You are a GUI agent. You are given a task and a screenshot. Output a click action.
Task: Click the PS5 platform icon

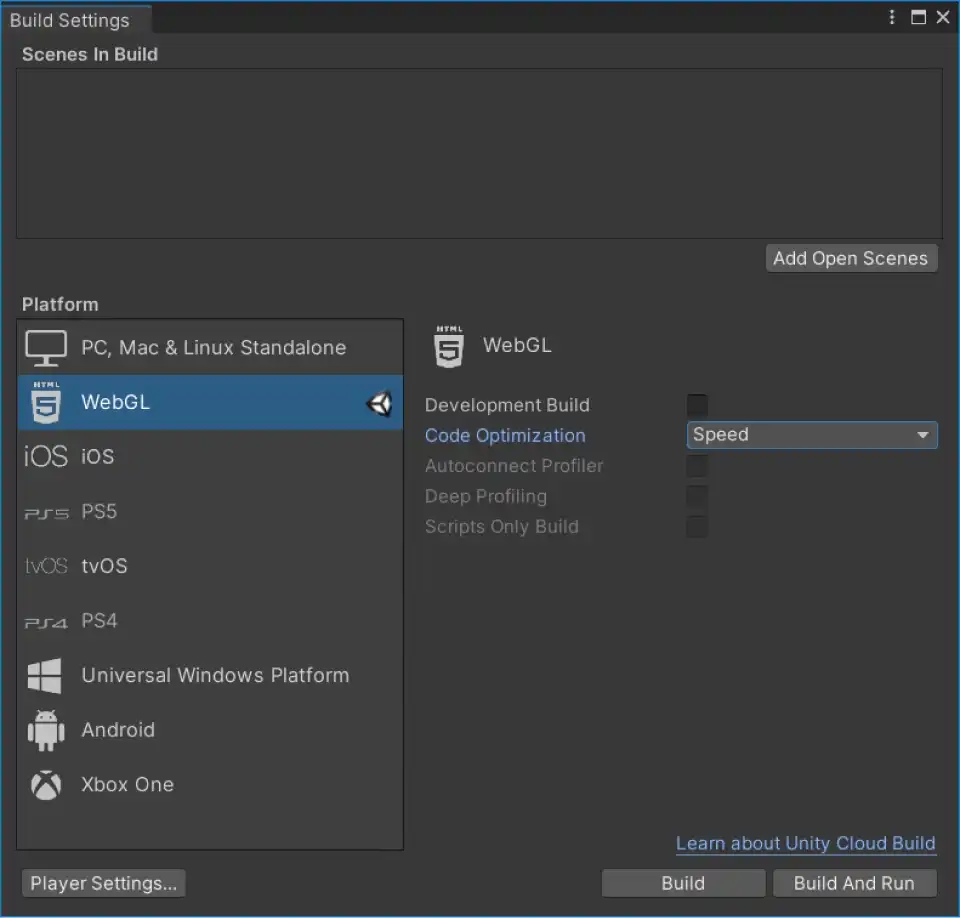click(x=44, y=511)
